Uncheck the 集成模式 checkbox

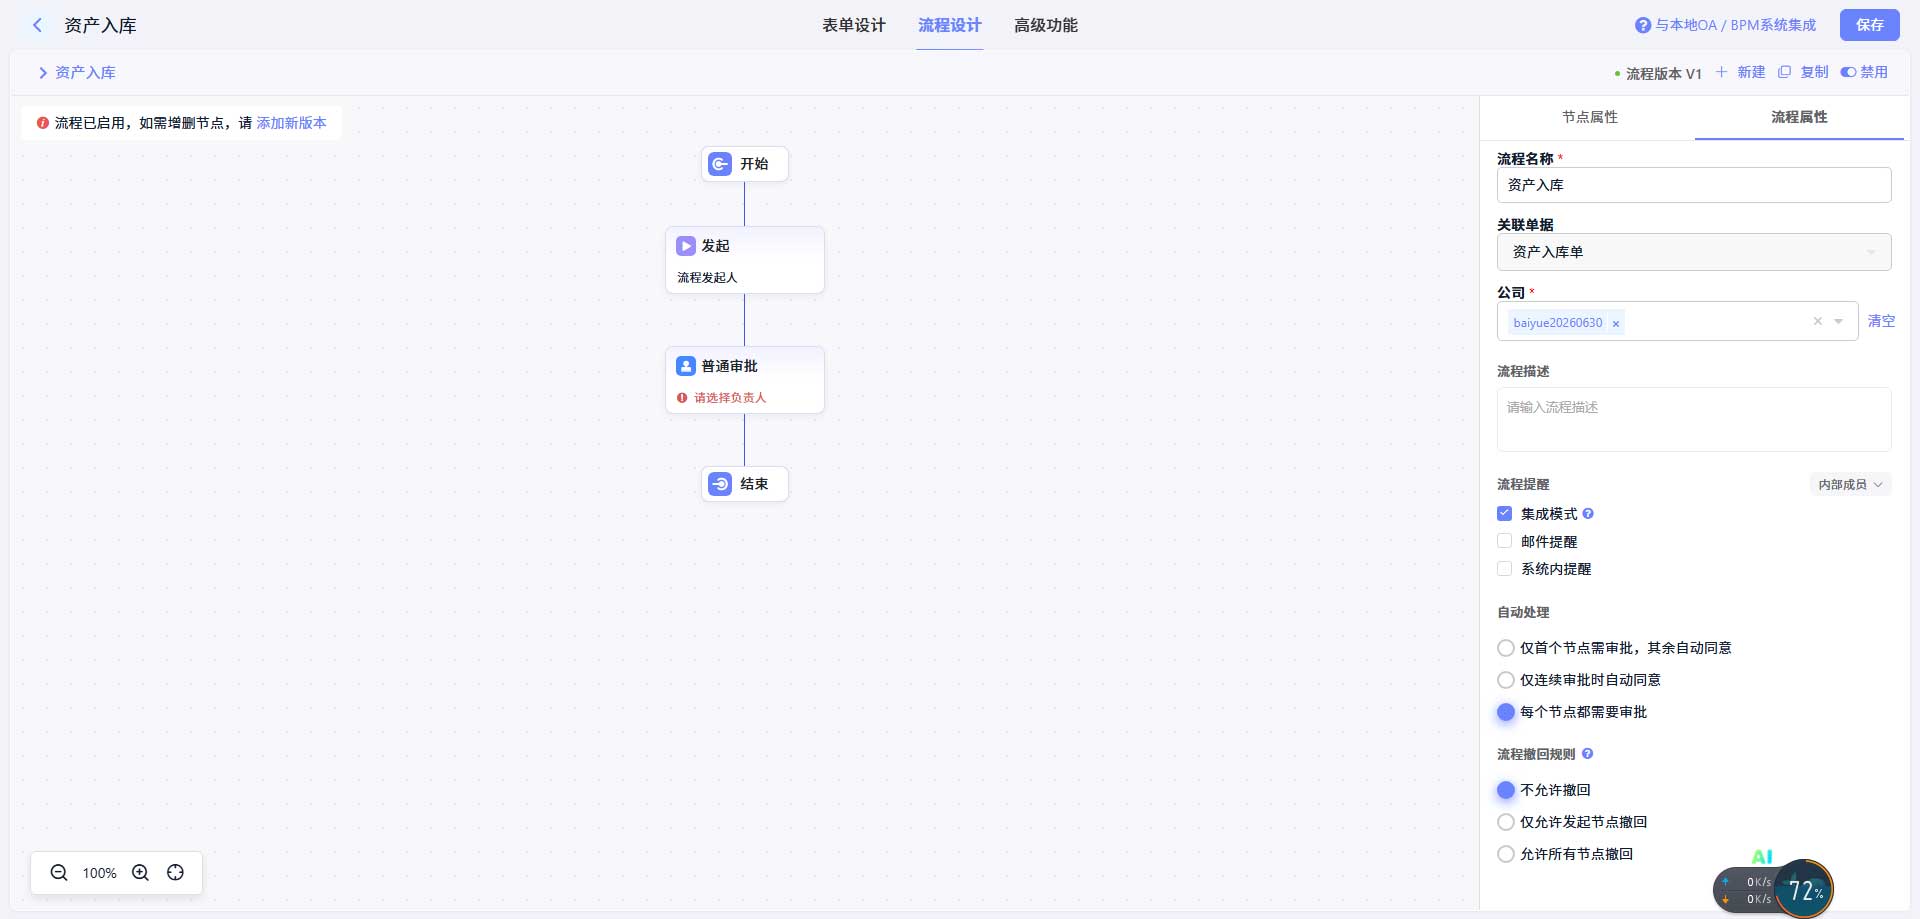1504,514
